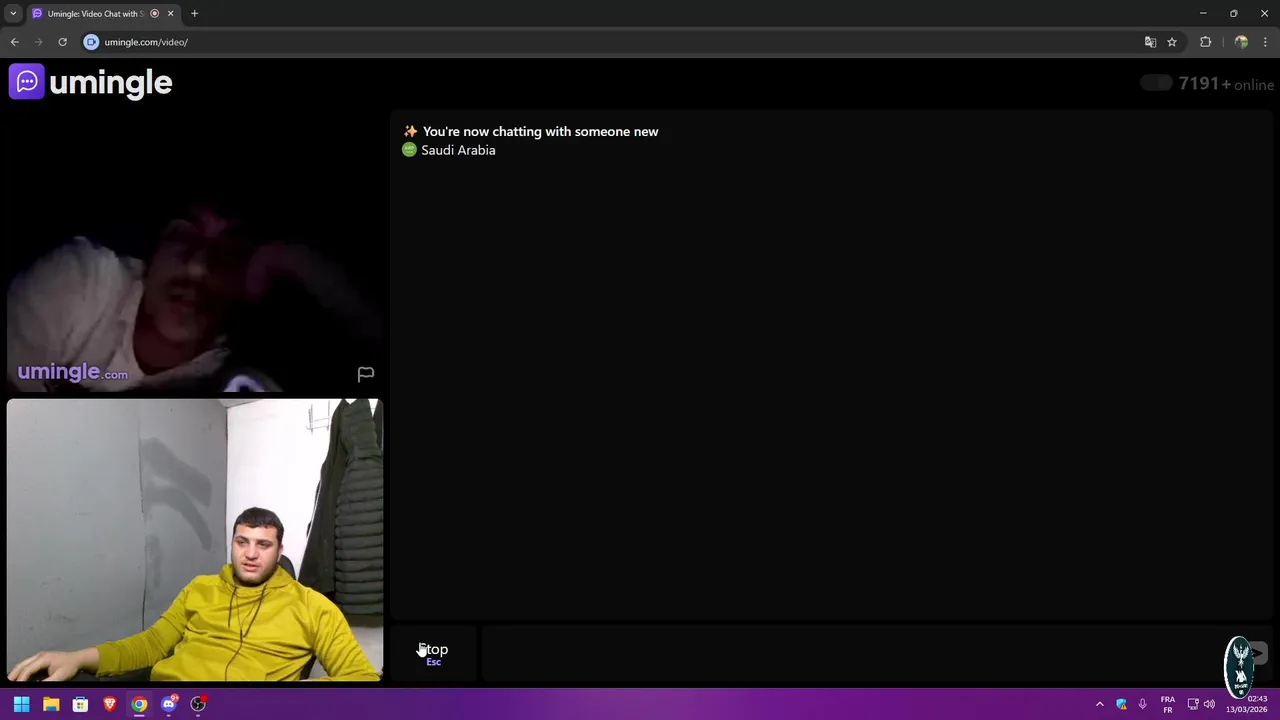Expand the hidden system tray icons
This screenshot has height=720, width=1280.
coord(1099,704)
